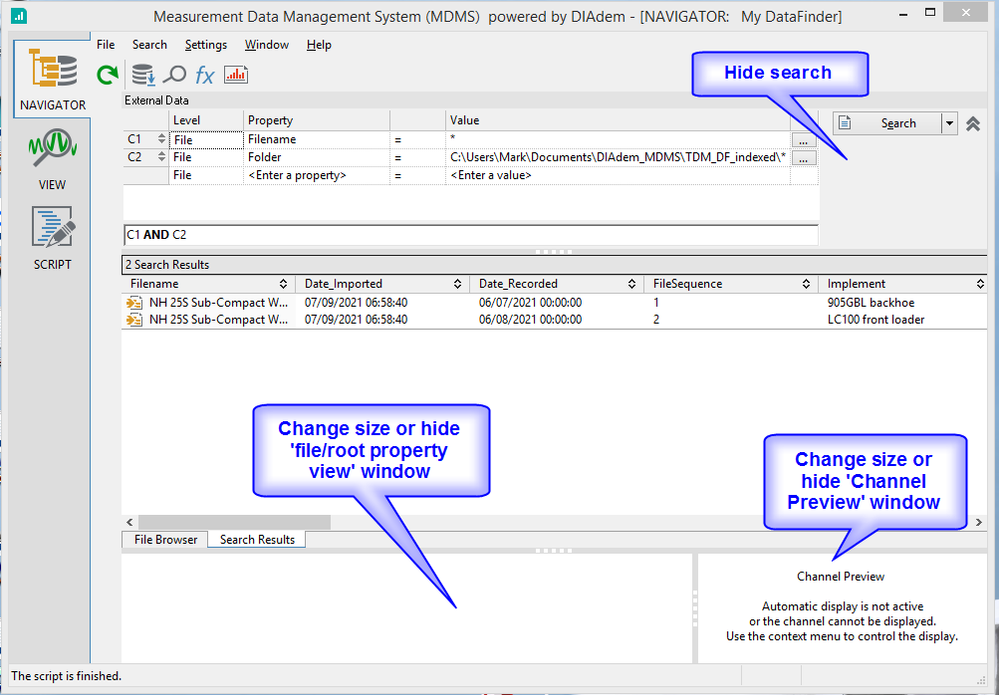Select the 'LC100 front loader' implement cell
Image resolution: width=999 pixels, height=695 pixels.
(876, 320)
